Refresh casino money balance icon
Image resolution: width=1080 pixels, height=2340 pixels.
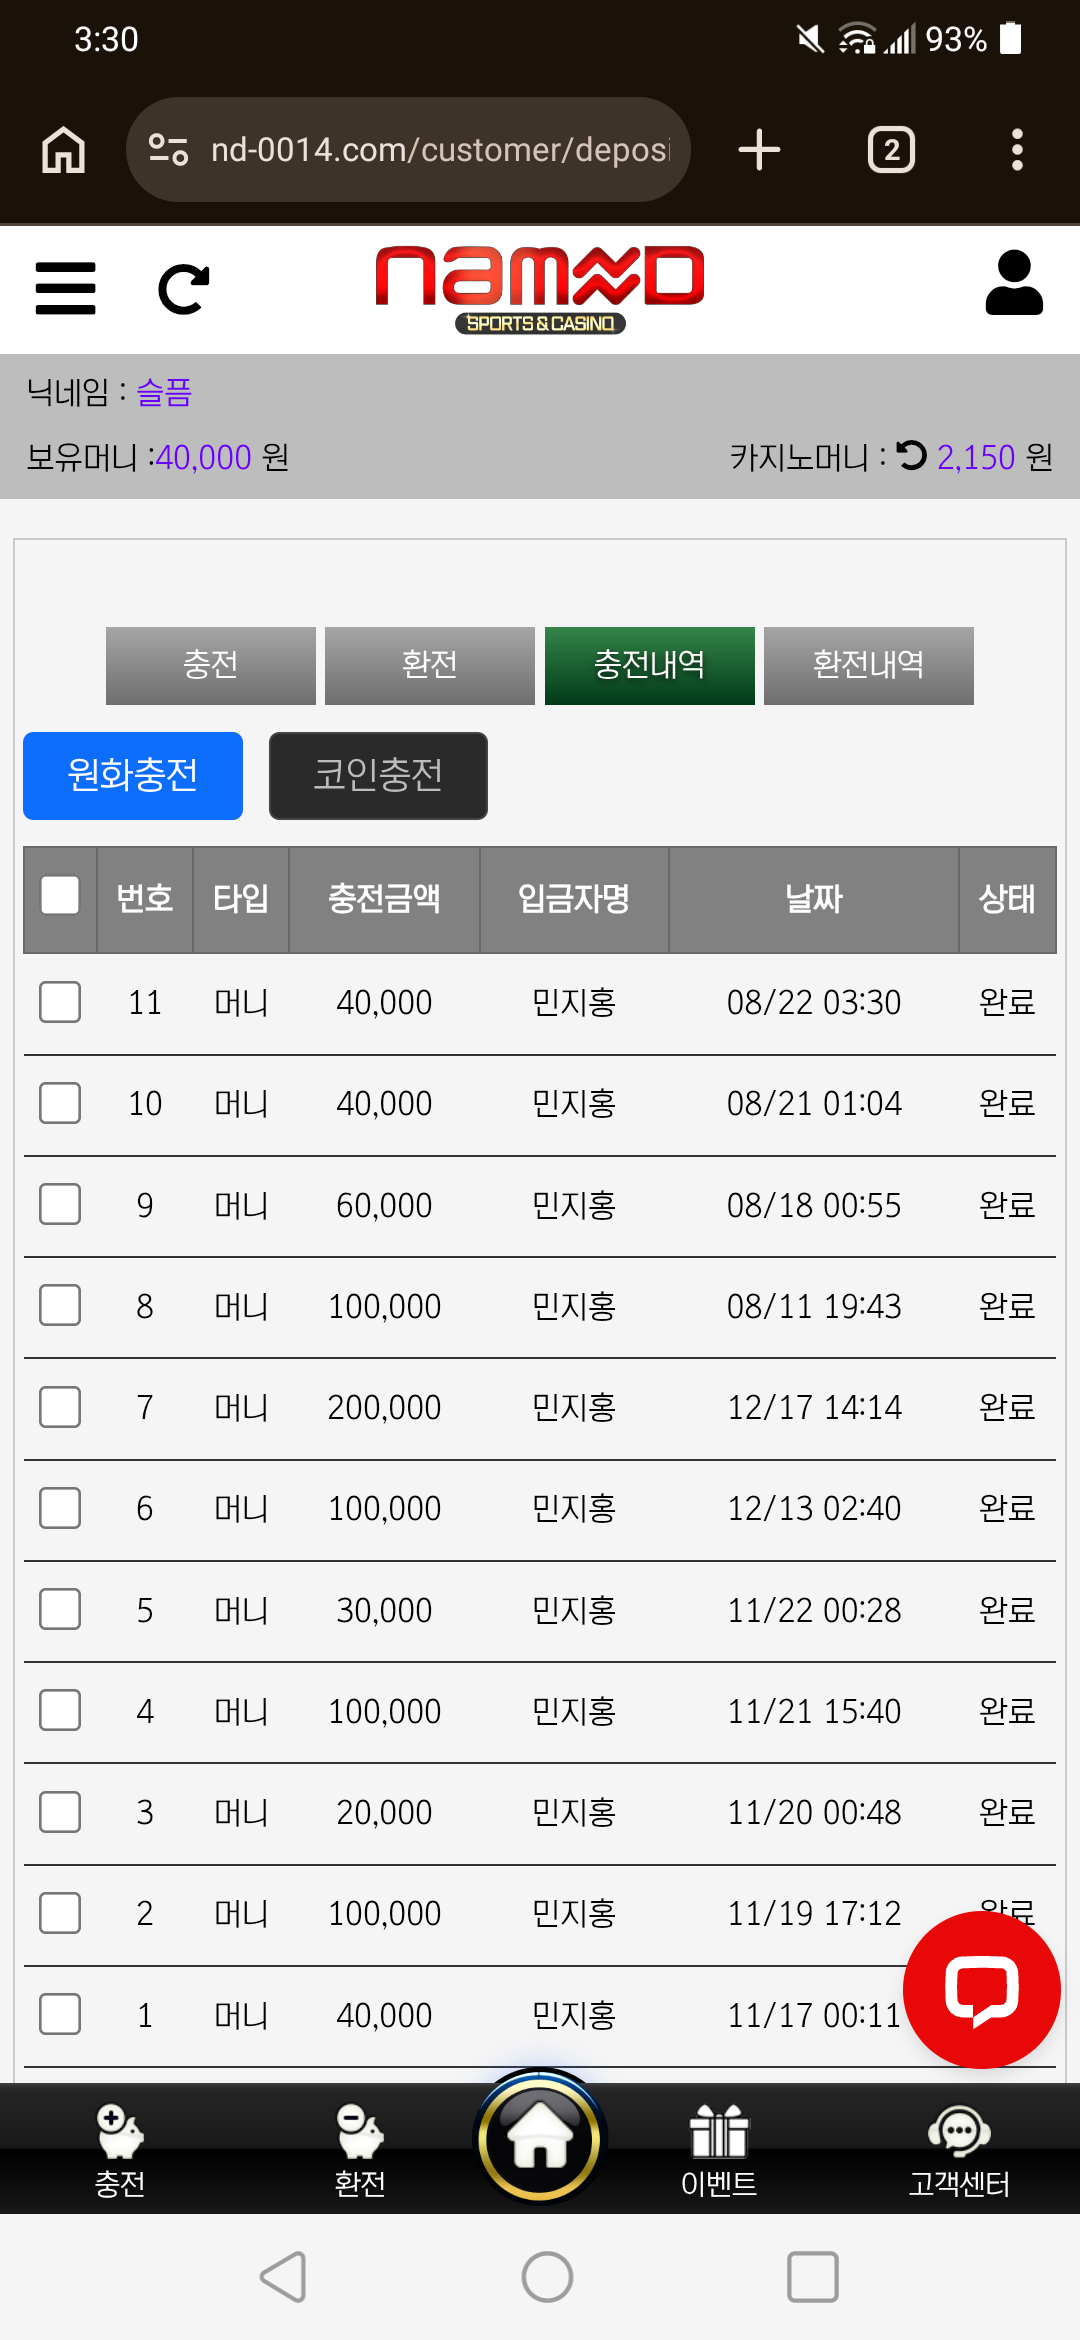point(912,456)
